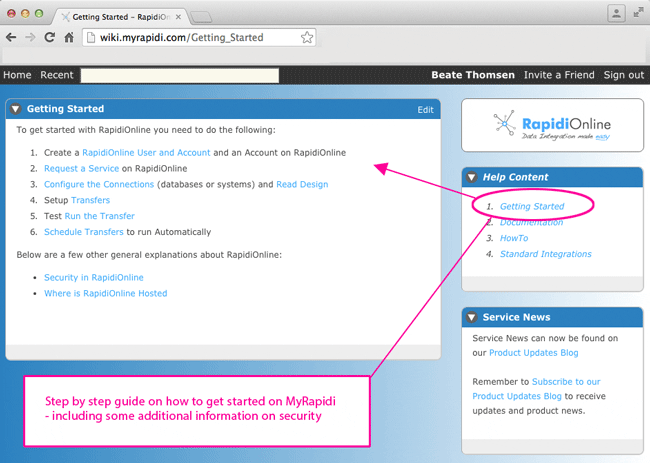Select the Getting Started – RapidiOnline tab

(120, 17)
